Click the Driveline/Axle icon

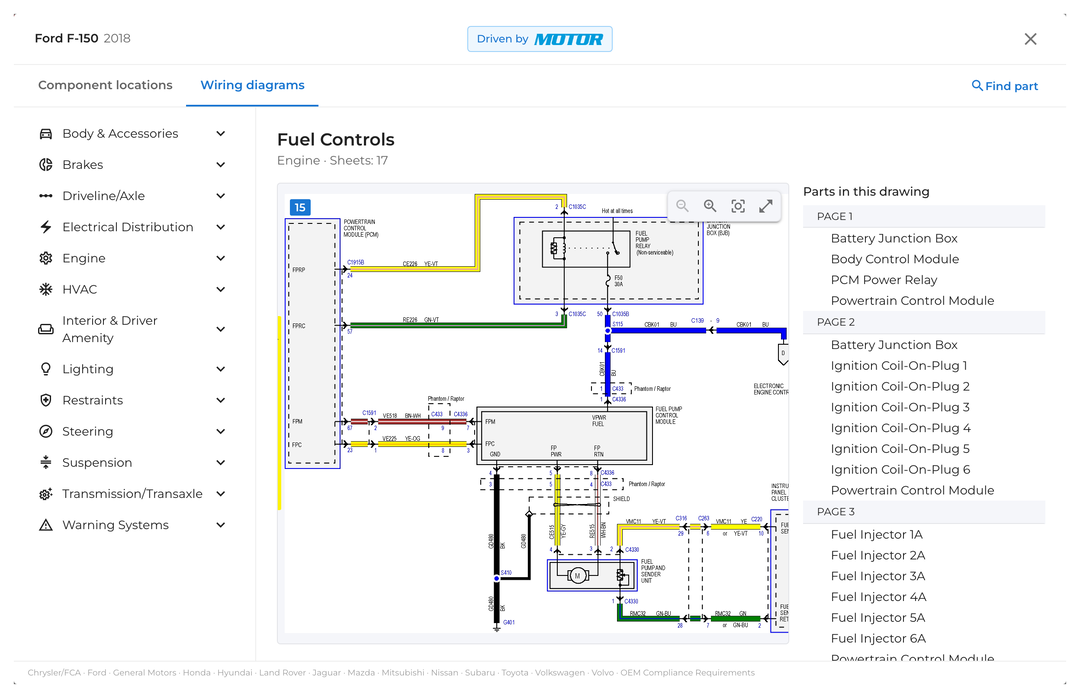tap(45, 196)
